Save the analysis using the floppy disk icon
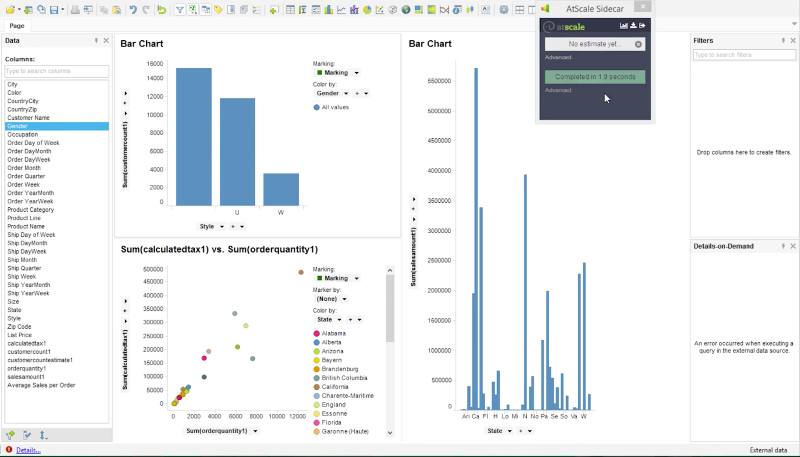The image size is (800, 457). (x=54, y=10)
